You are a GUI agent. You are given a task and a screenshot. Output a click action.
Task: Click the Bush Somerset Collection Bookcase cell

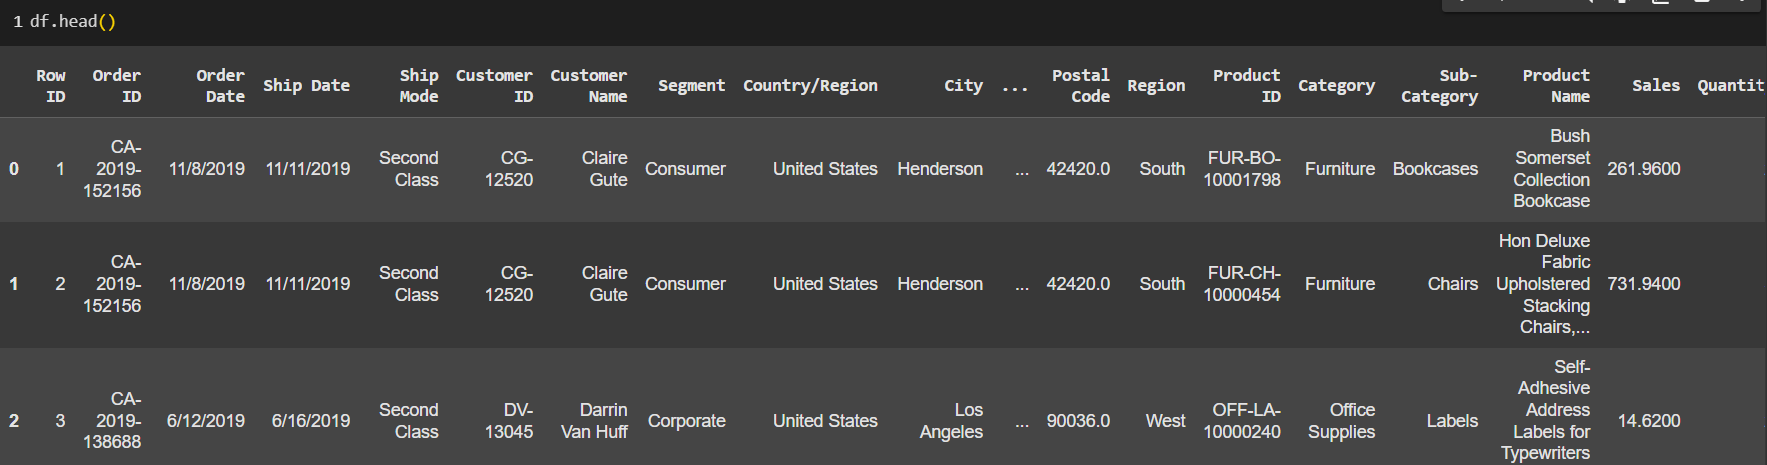(1552, 169)
